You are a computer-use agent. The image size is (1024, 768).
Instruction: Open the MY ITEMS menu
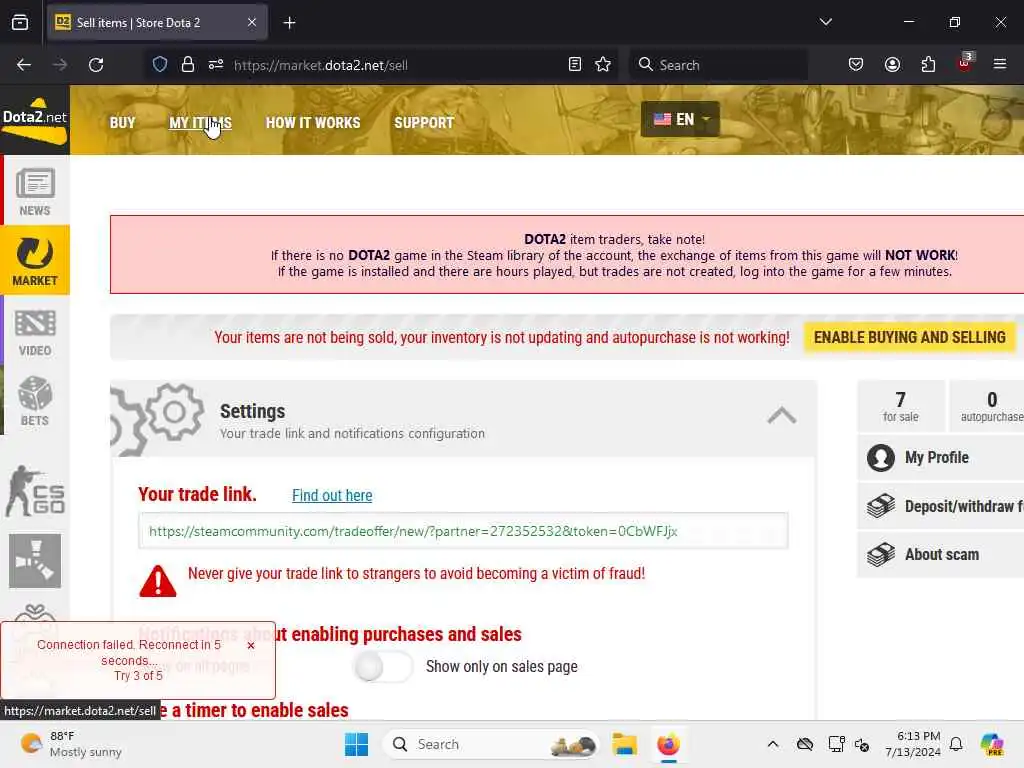[x=200, y=123]
